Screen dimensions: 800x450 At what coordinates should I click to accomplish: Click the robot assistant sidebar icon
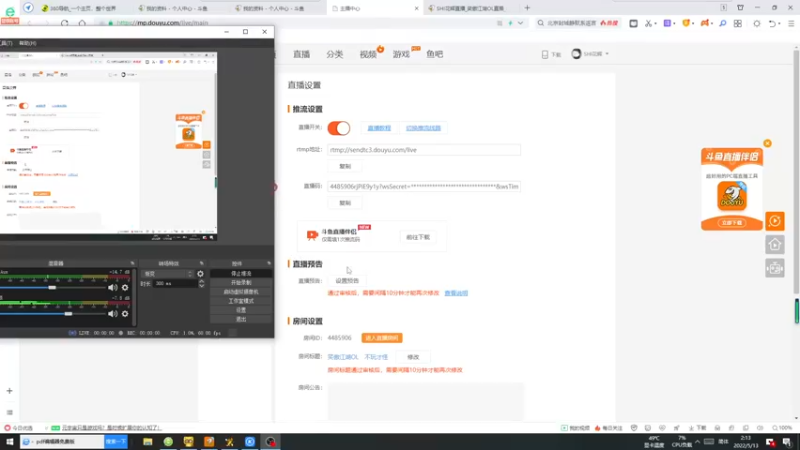click(775, 268)
